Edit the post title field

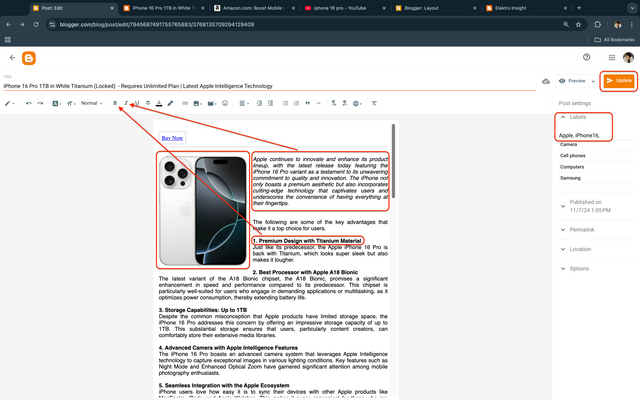(269, 86)
